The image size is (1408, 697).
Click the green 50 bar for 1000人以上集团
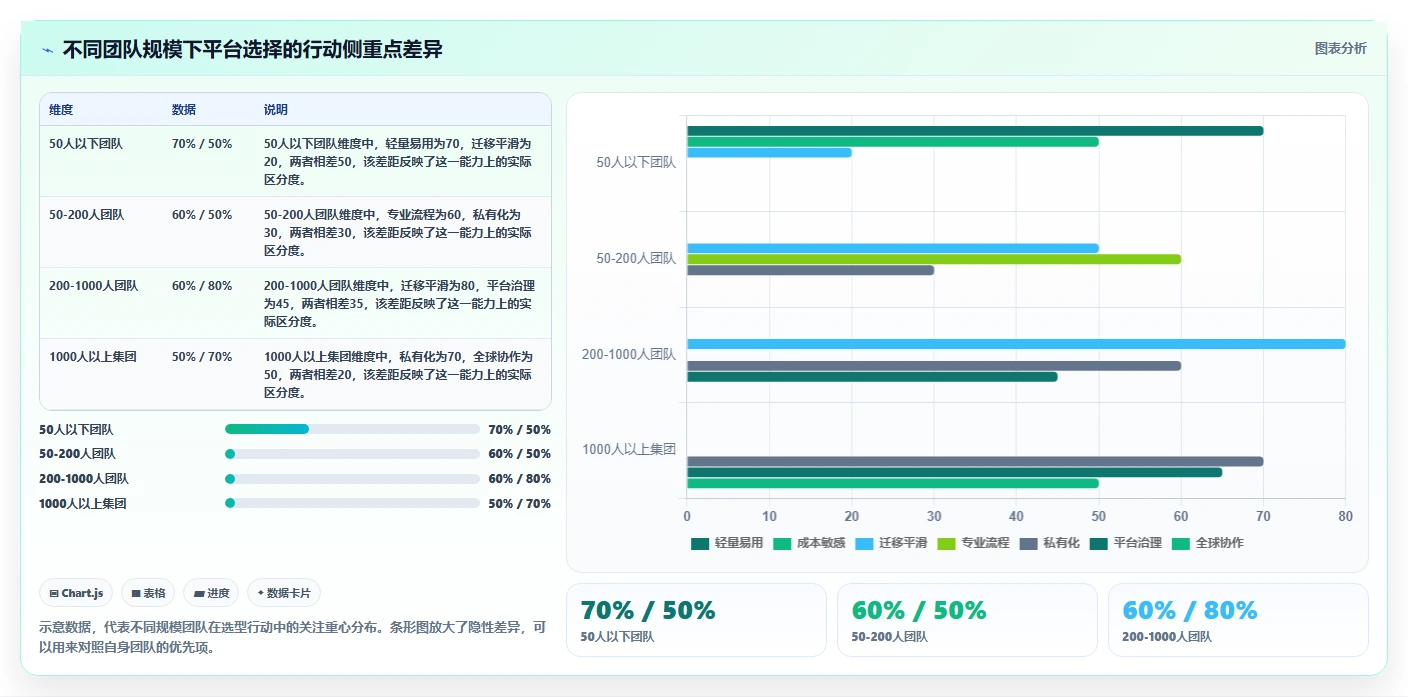point(893,483)
